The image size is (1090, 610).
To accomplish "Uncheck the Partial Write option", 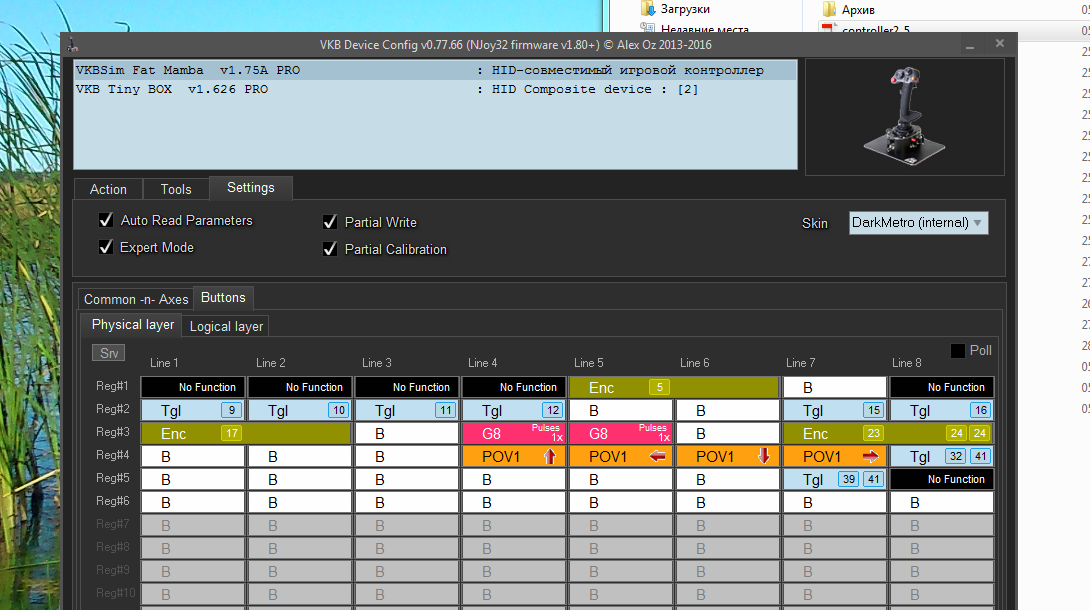I will (330, 222).
